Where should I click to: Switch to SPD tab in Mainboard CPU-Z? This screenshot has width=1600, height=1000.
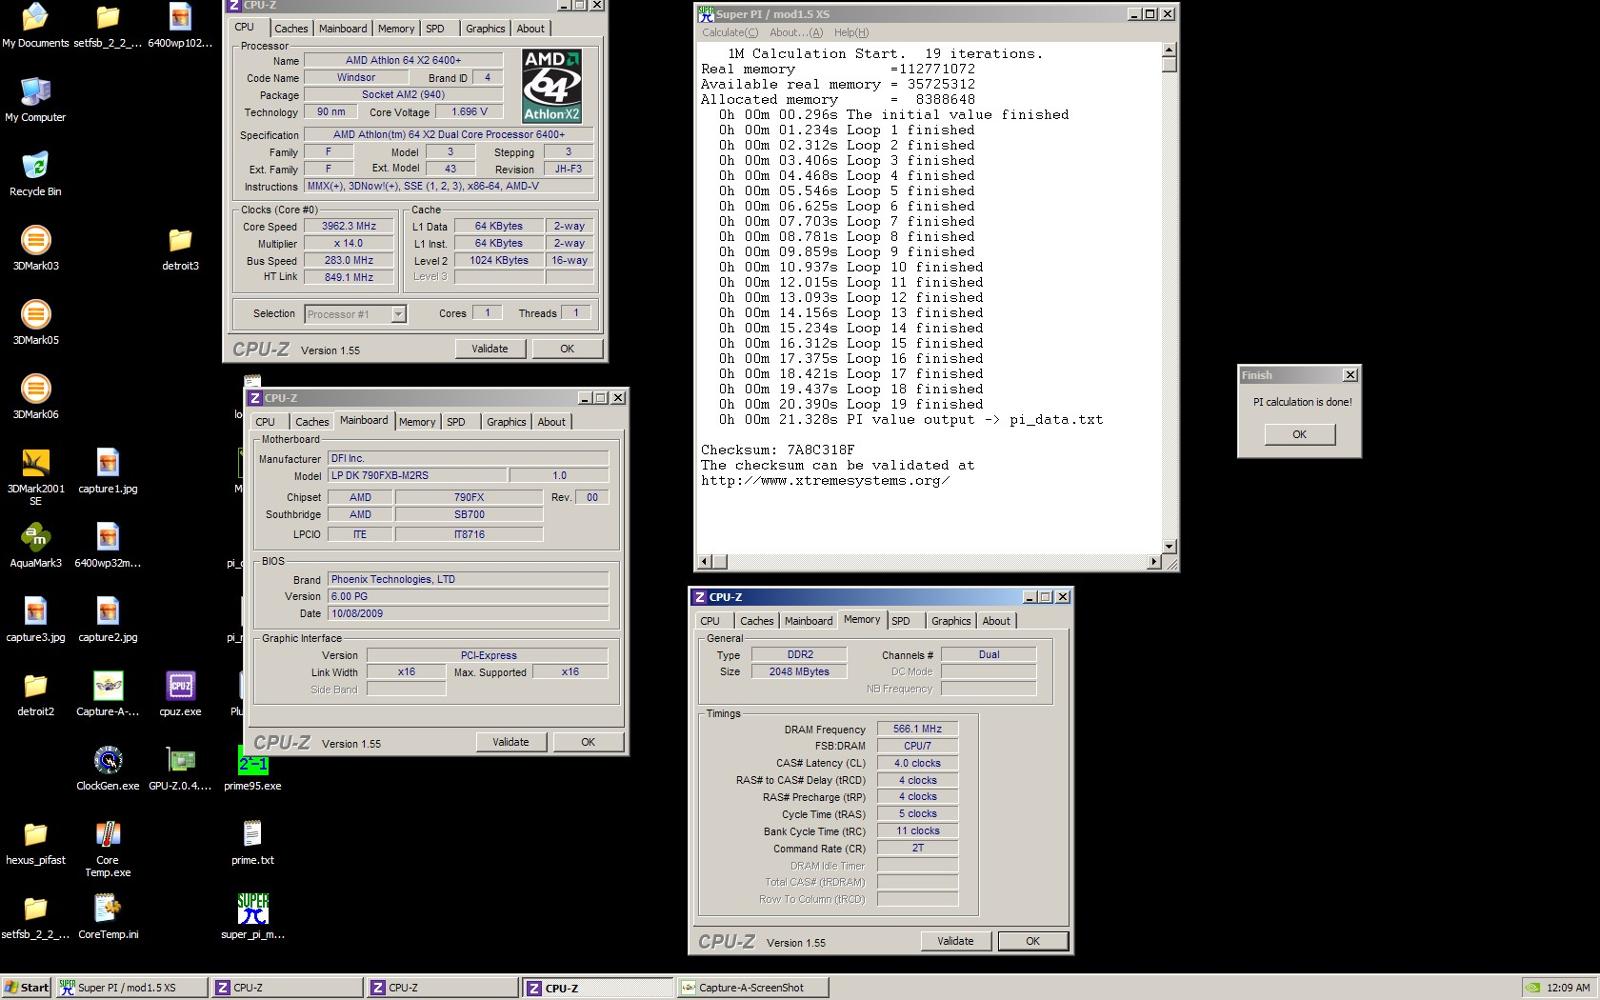tap(456, 422)
